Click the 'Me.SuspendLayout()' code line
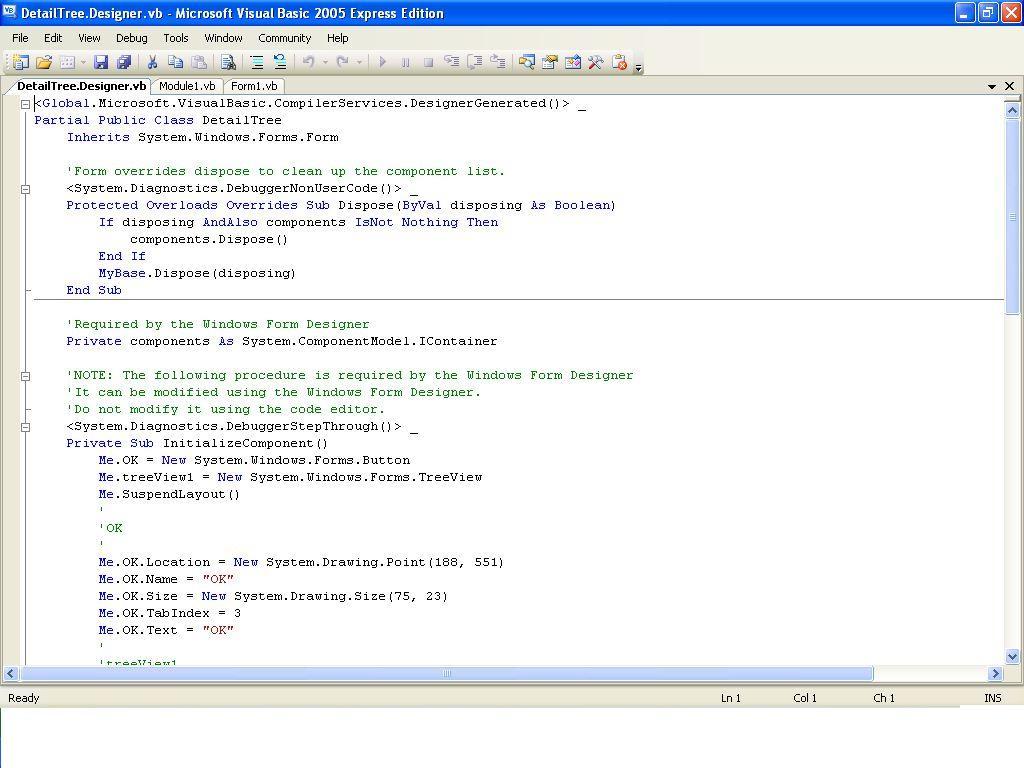1024x768 pixels. pyautogui.click(x=169, y=494)
